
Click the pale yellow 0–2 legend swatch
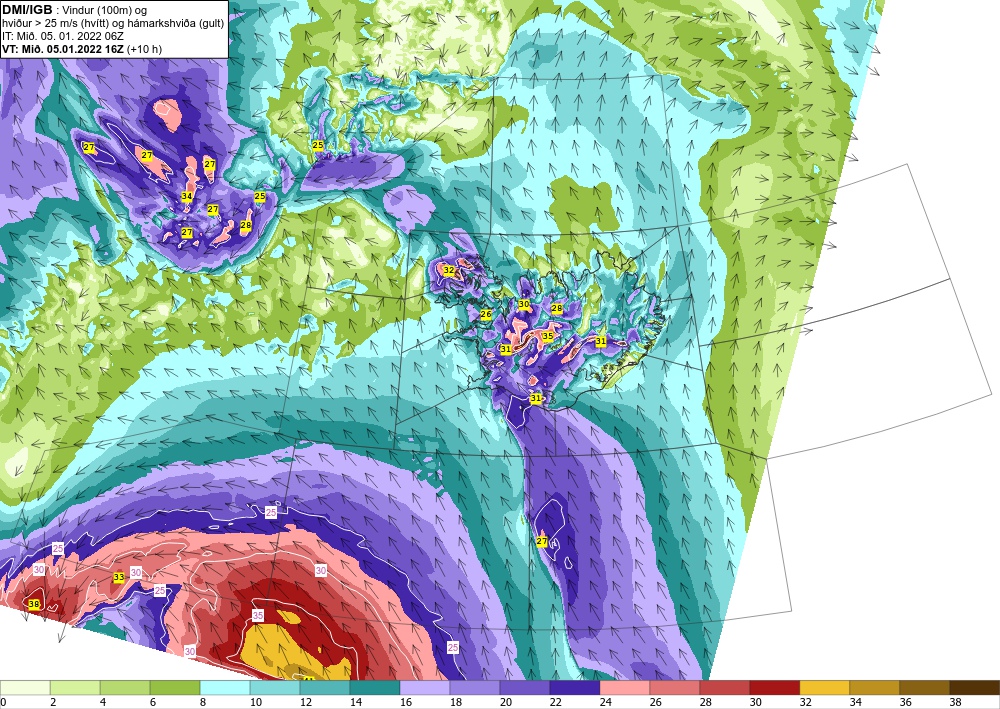pyautogui.click(x=25, y=688)
